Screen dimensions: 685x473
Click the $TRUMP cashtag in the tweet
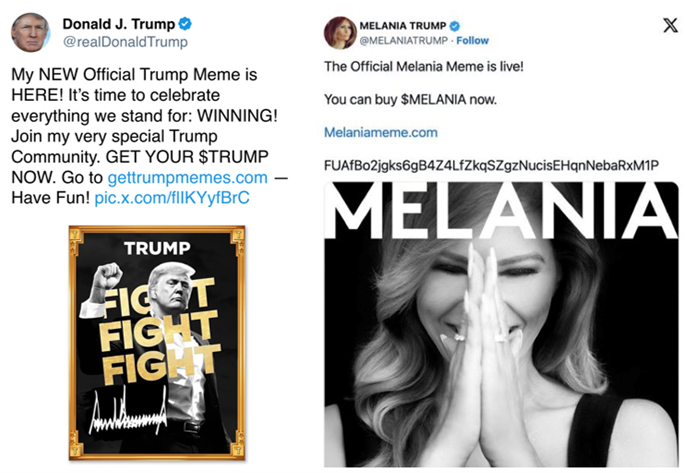[233, 157]
